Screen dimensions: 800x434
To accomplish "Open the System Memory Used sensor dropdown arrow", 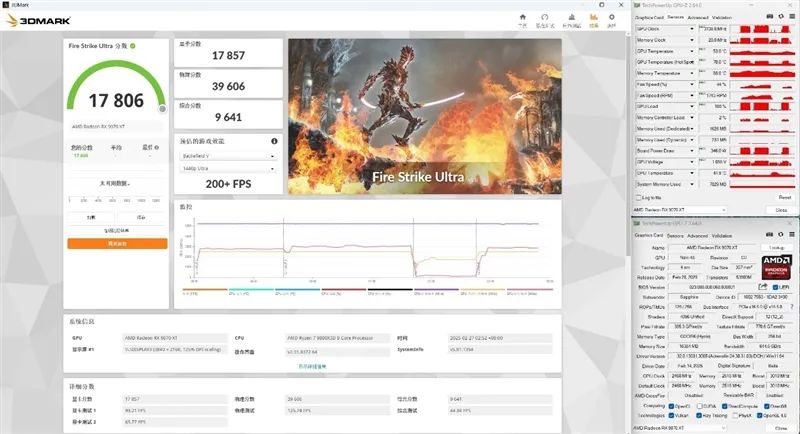I will pyautogui.click(x=692, y=184).
